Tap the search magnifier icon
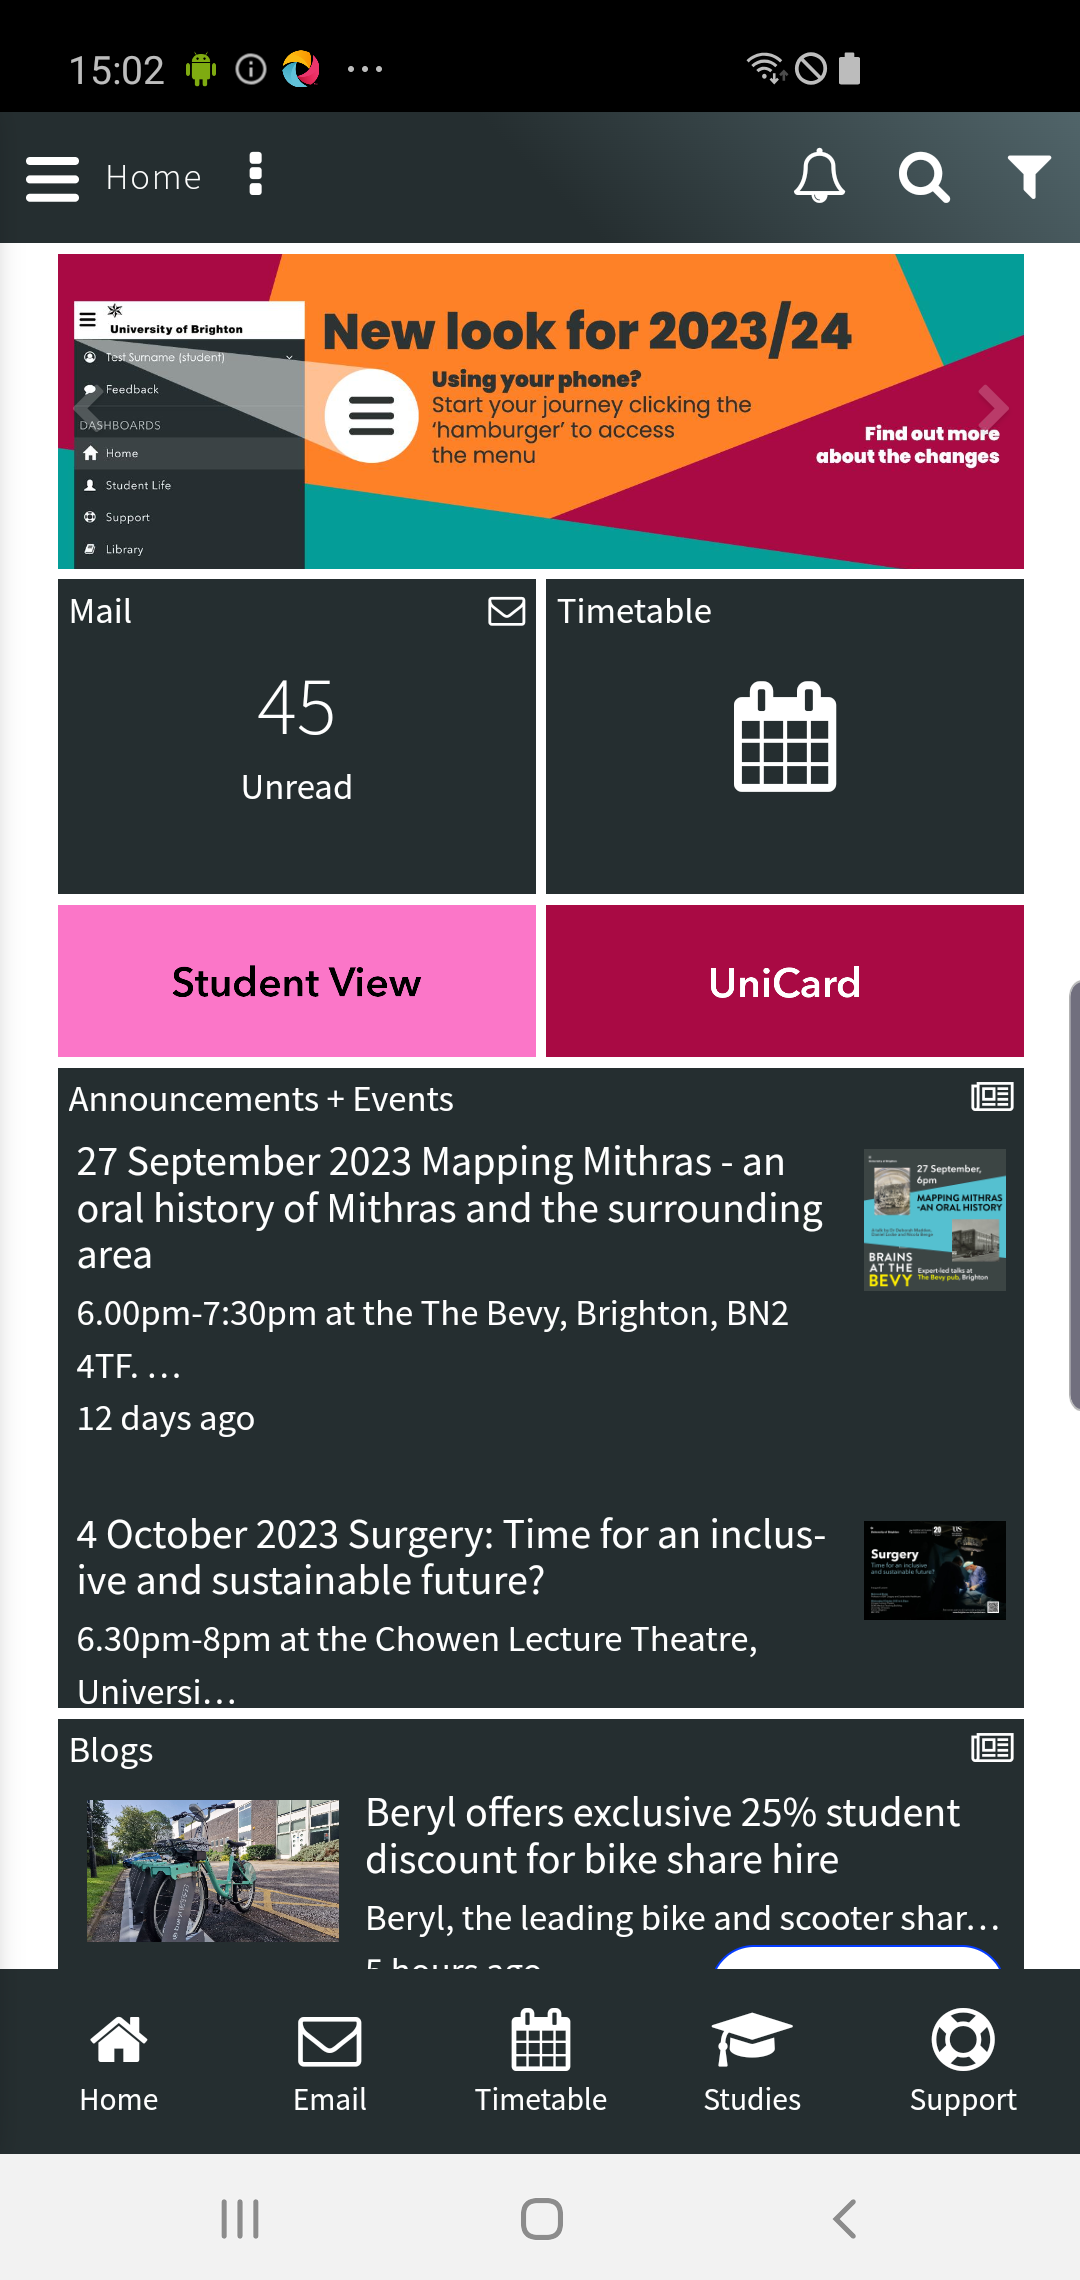 [x=923, y=178]
